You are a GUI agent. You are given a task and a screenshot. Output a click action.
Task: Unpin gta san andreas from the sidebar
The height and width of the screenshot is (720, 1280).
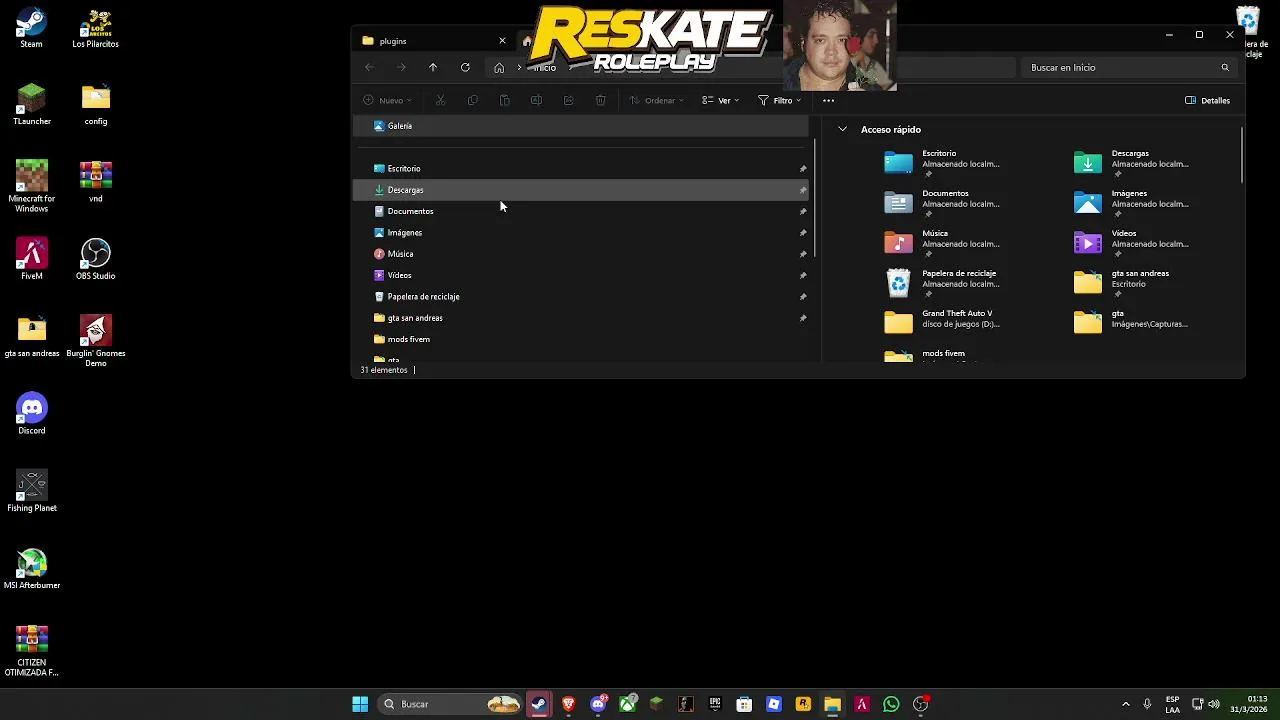(803, 318)
